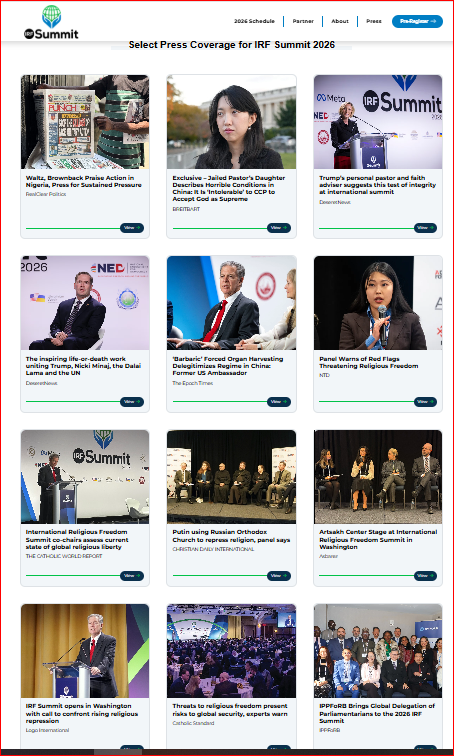Click the Panel Warns of Red Flags headline
Screen dimensions: 454x756
(369, 363)
